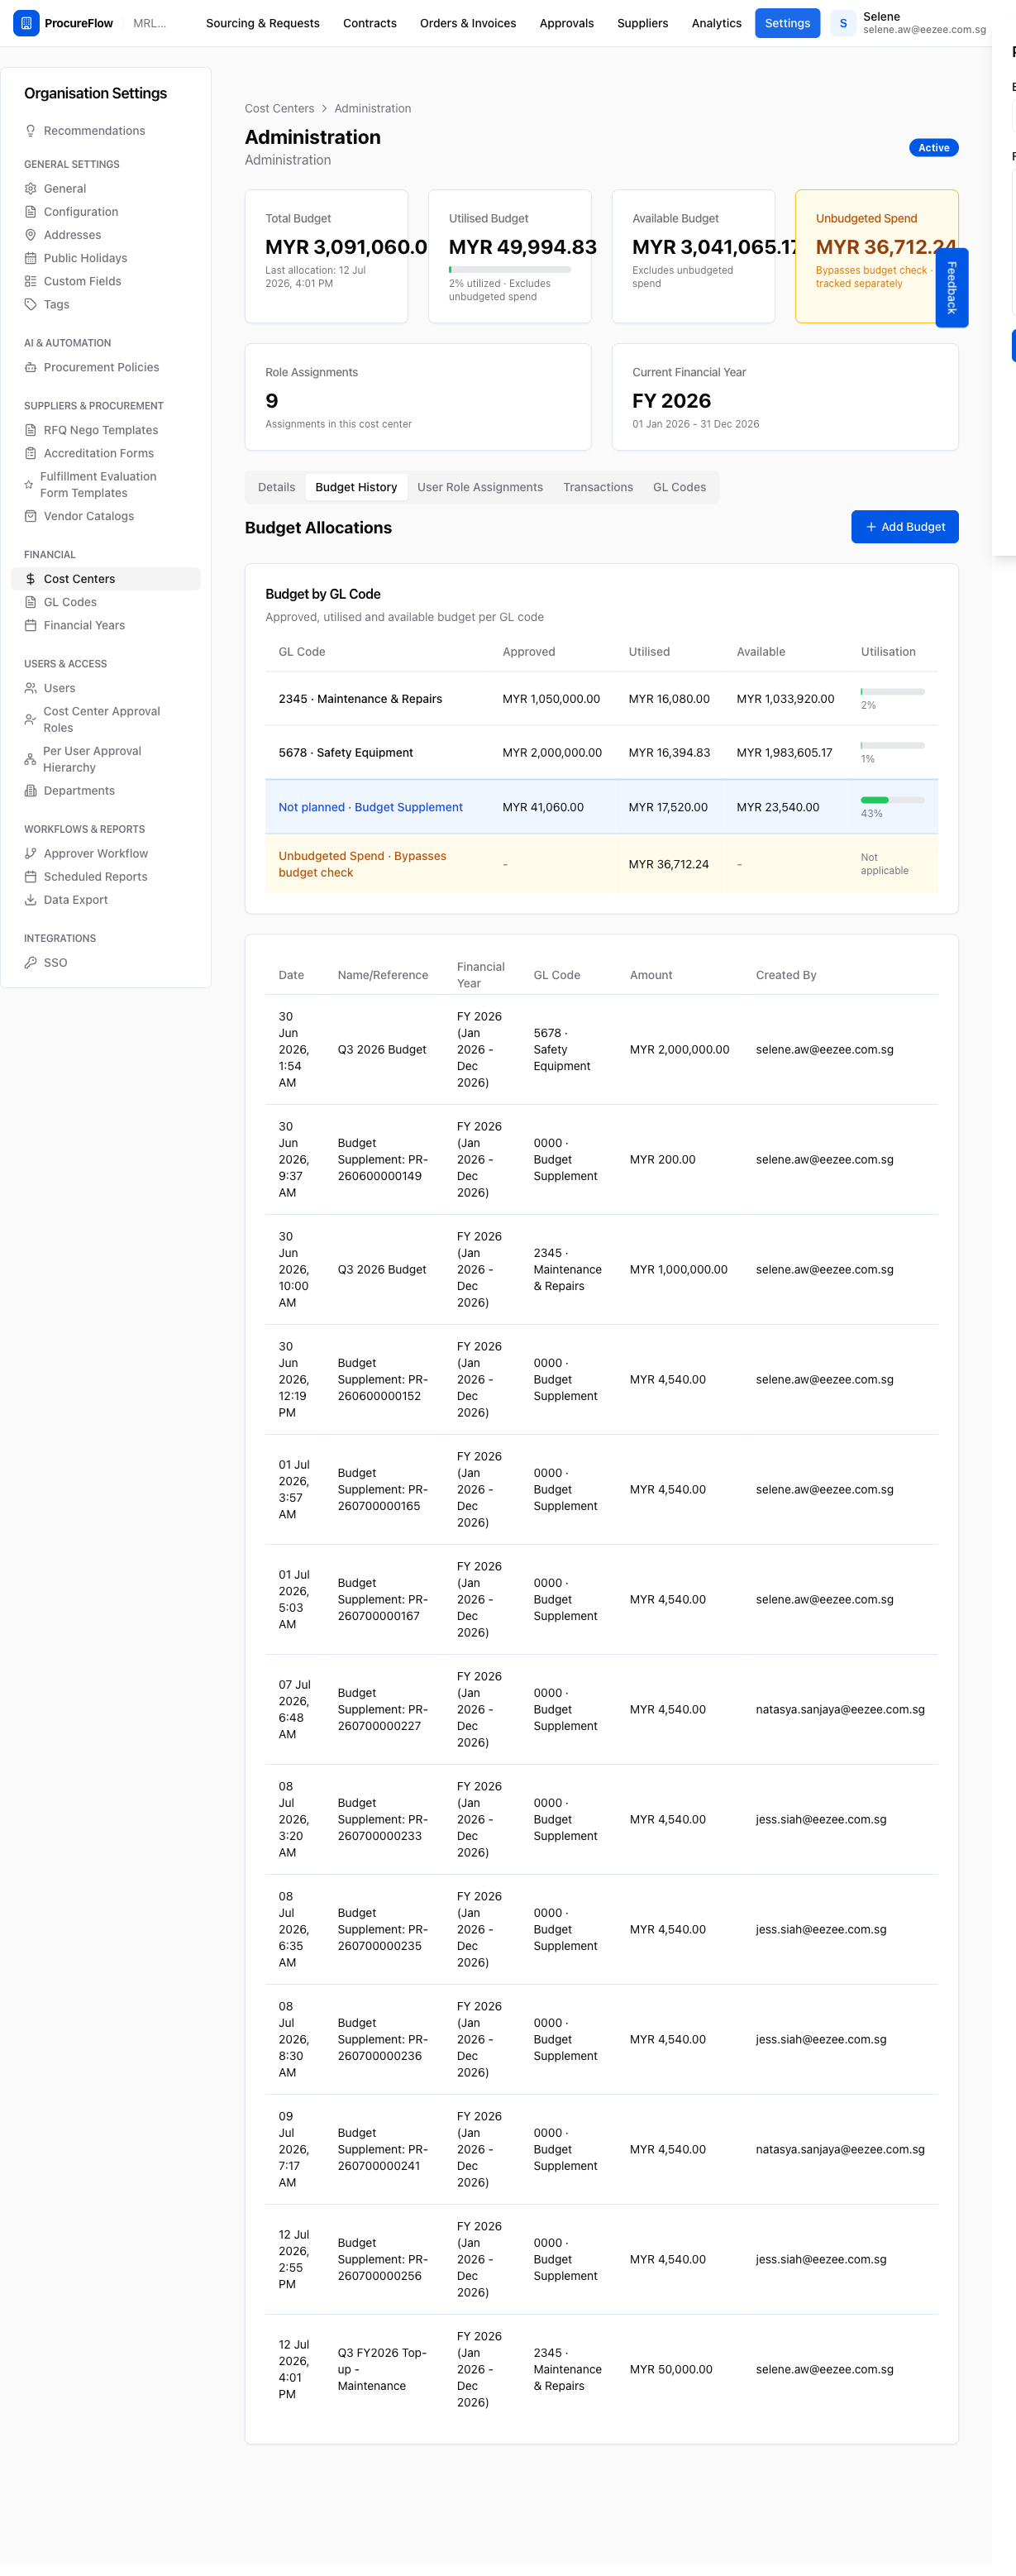Click the Fulfillment Evaluation star icon
This screenshot has height=2576, width=1016.
pyautogui.click(x=29, y=485)
